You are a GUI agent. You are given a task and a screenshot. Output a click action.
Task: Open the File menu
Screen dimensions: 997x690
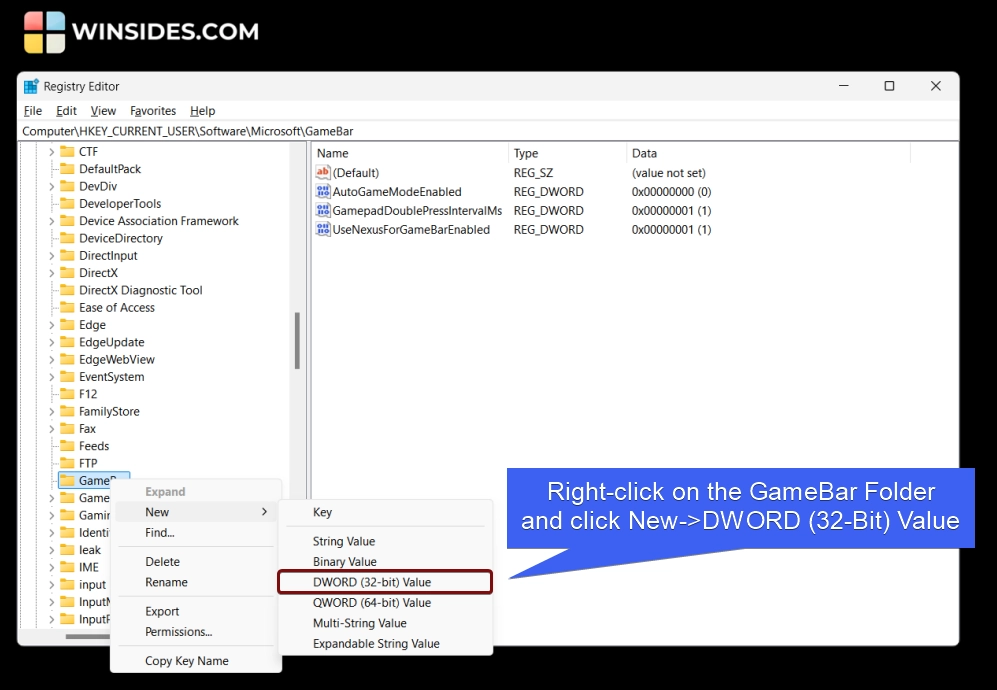pos(32,111)
